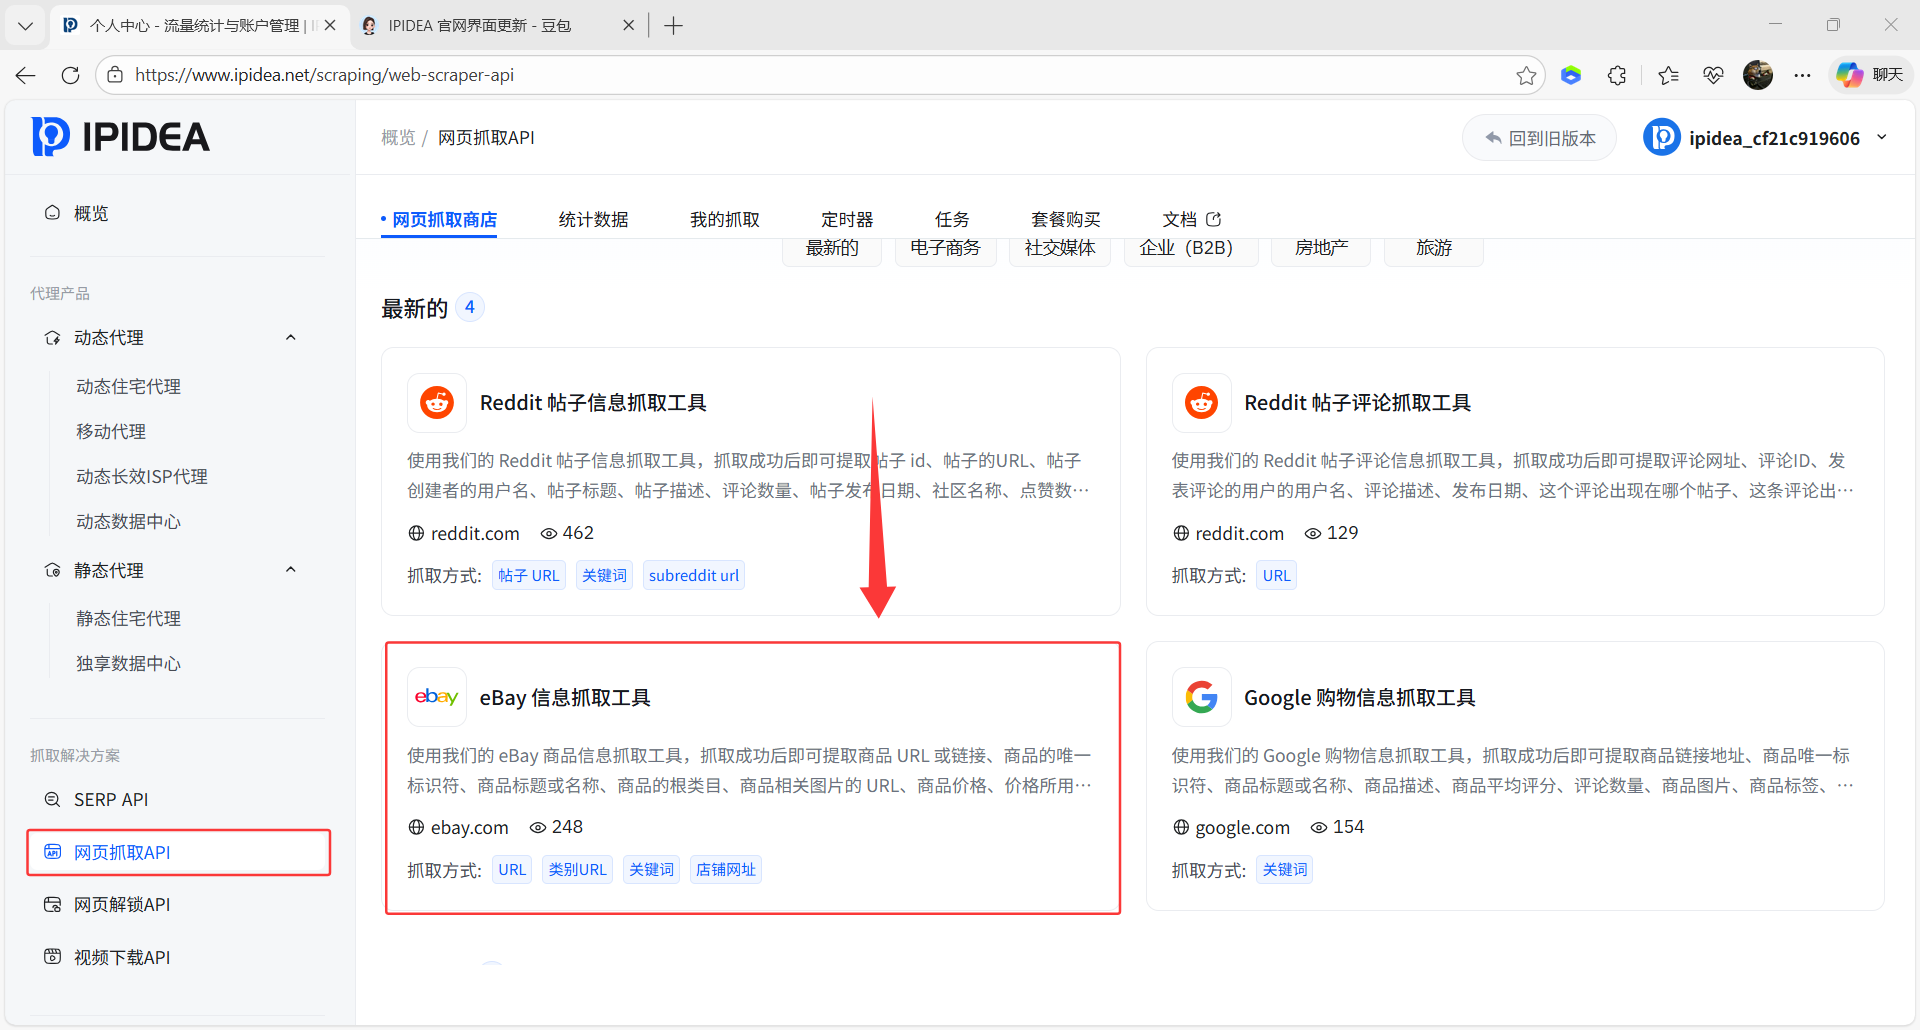The height and width of the screenshot is (1030, 1920).
Task: Click the 概览 breadcrumb link
Action: pos(398,138)
